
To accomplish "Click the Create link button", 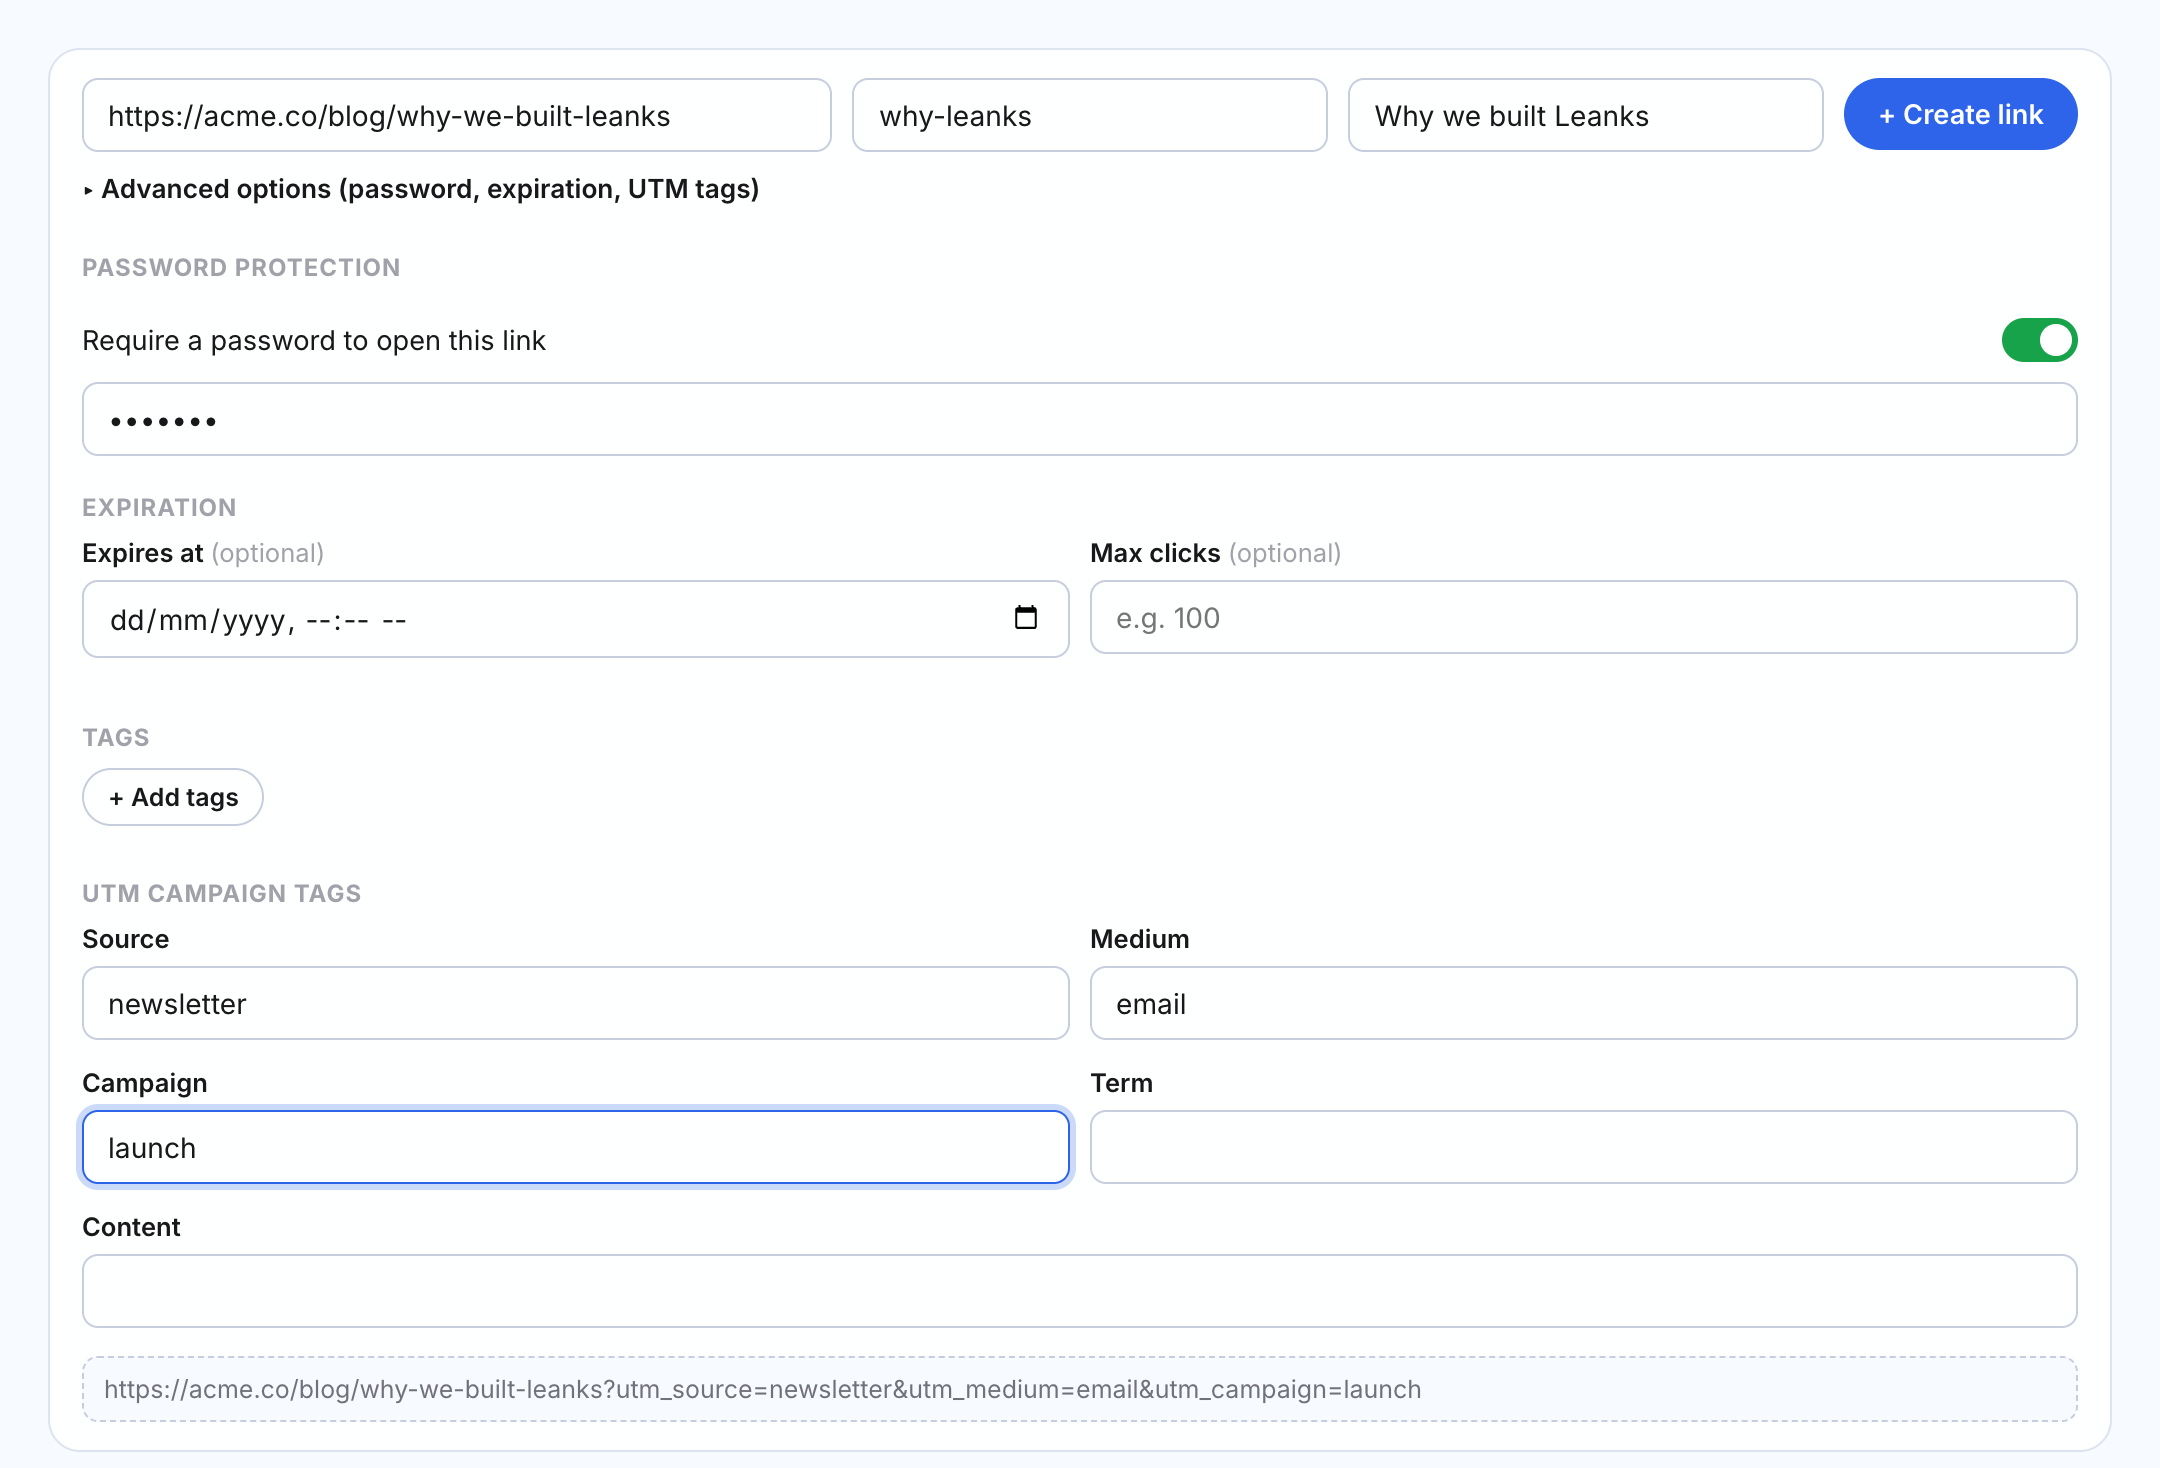I will 1960,115.
